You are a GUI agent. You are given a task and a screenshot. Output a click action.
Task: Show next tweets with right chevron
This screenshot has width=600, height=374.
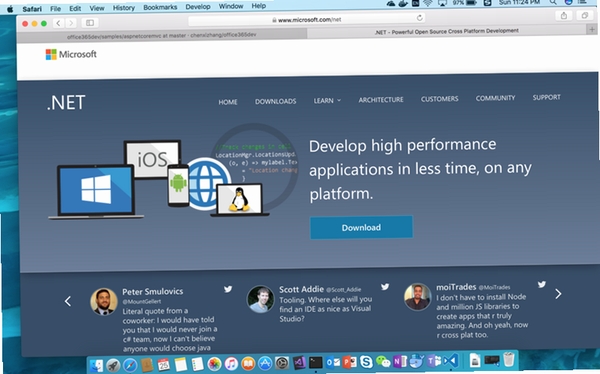[558, 294]
